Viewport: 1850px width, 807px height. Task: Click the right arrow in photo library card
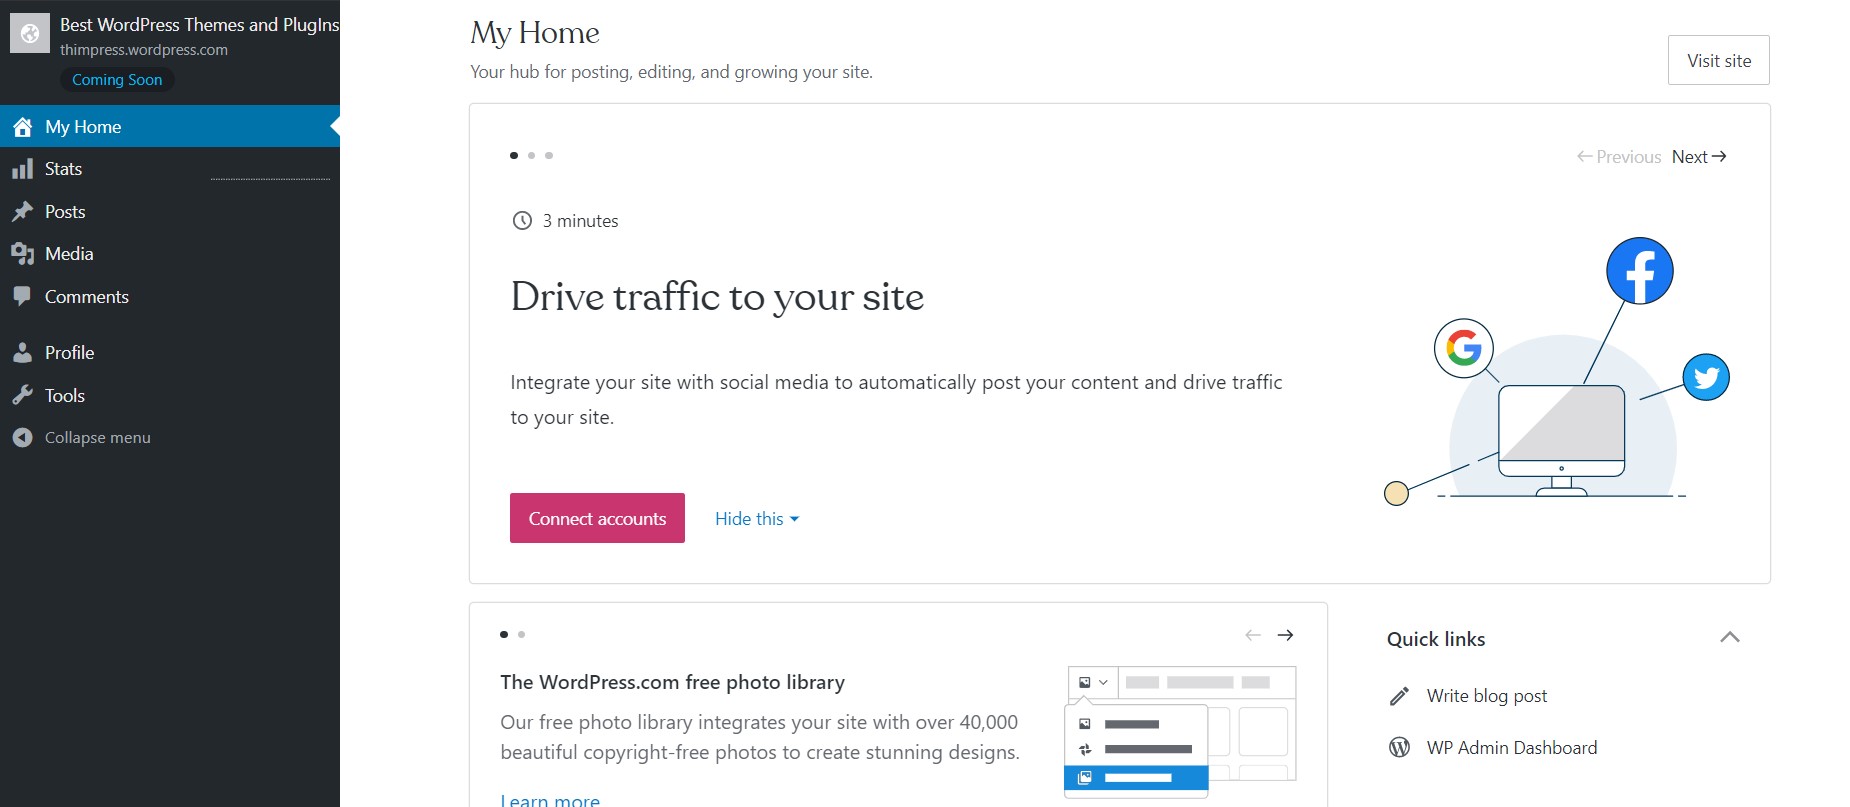tap(1285, 635)
